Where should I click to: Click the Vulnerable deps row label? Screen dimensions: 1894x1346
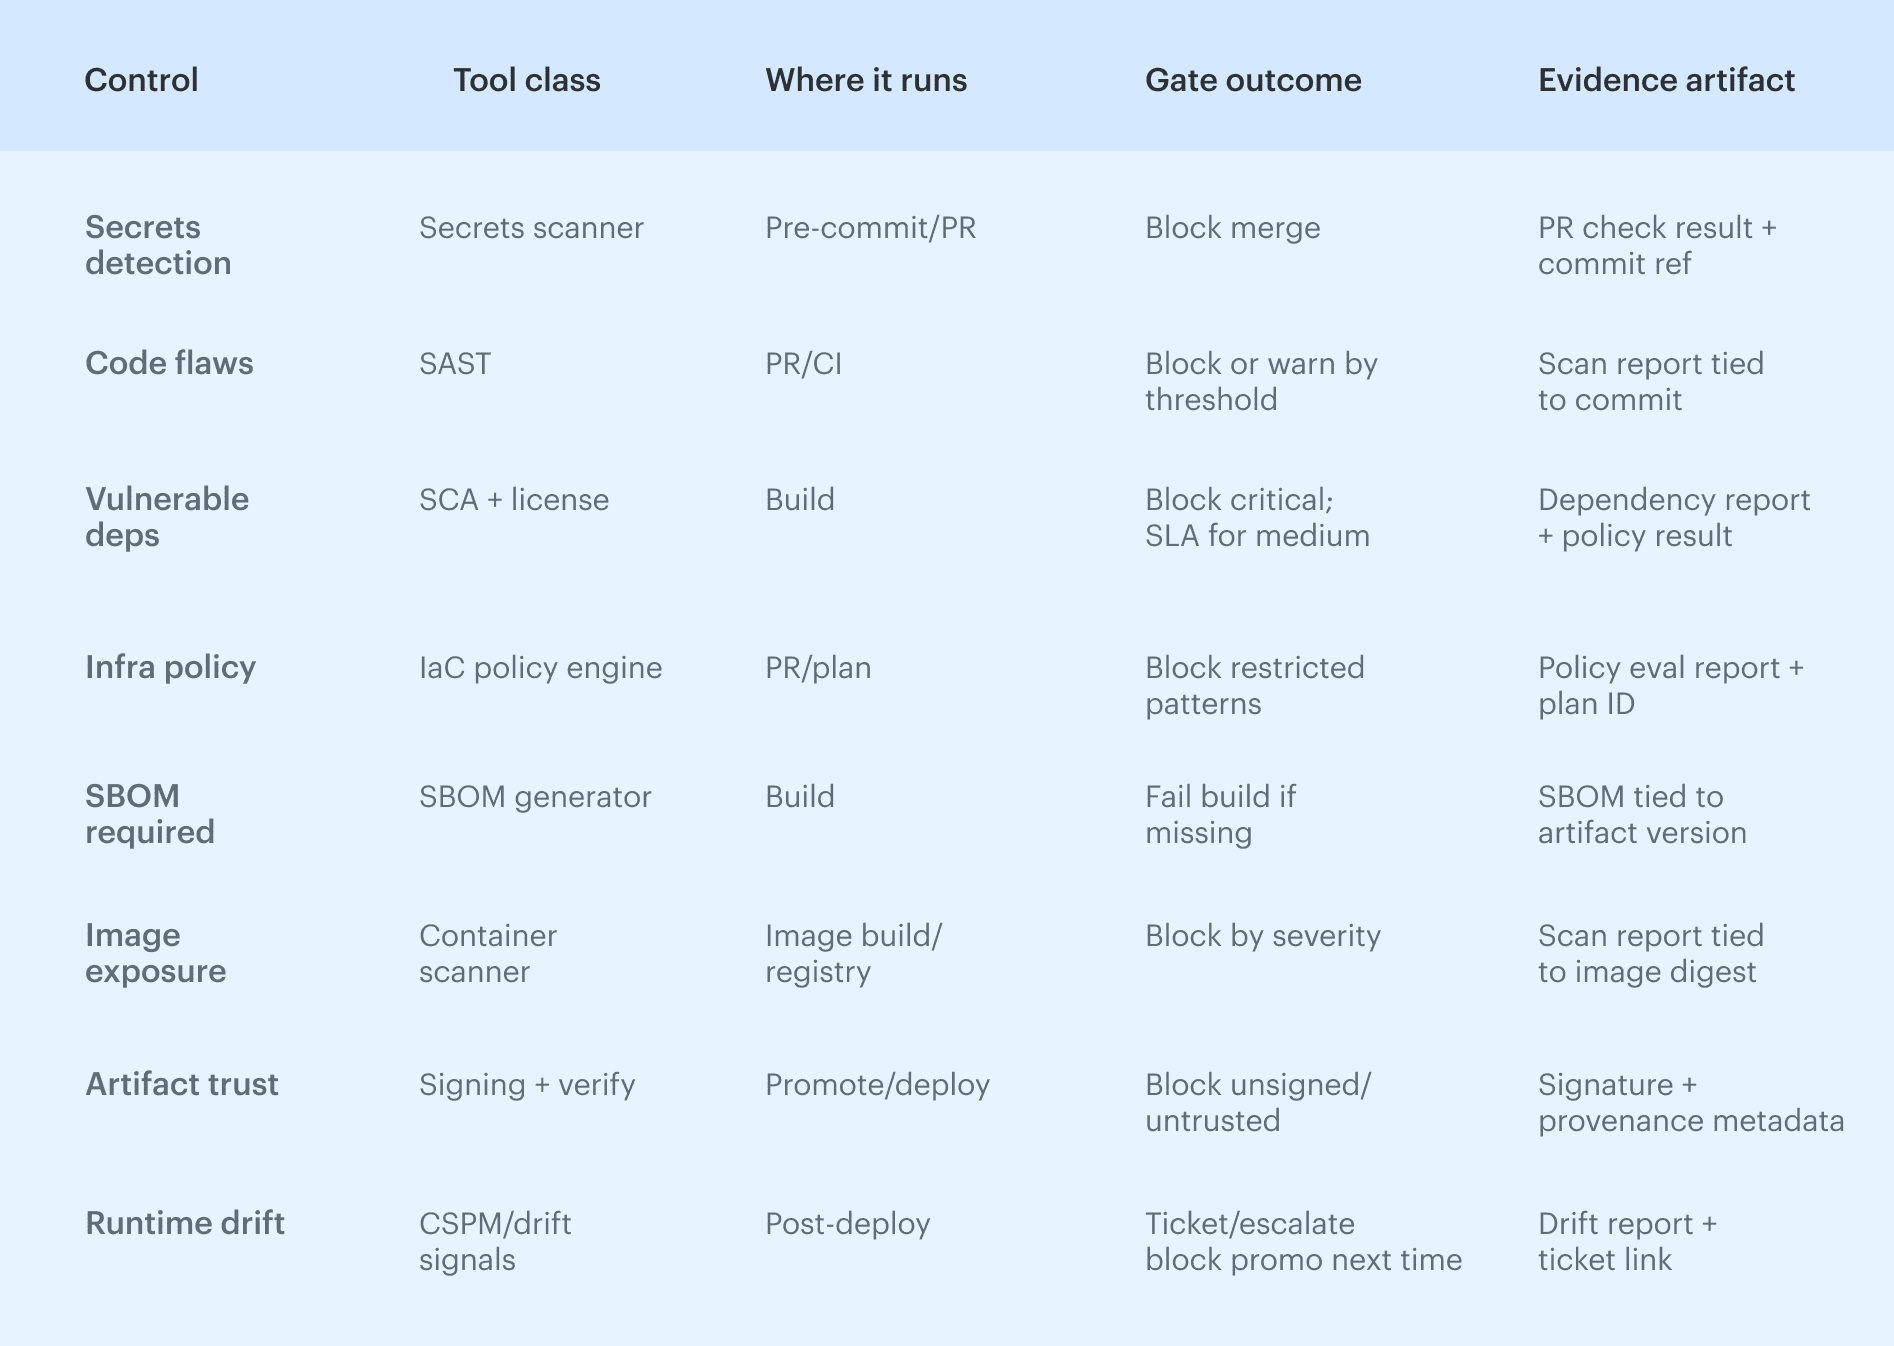click(167, 517)
